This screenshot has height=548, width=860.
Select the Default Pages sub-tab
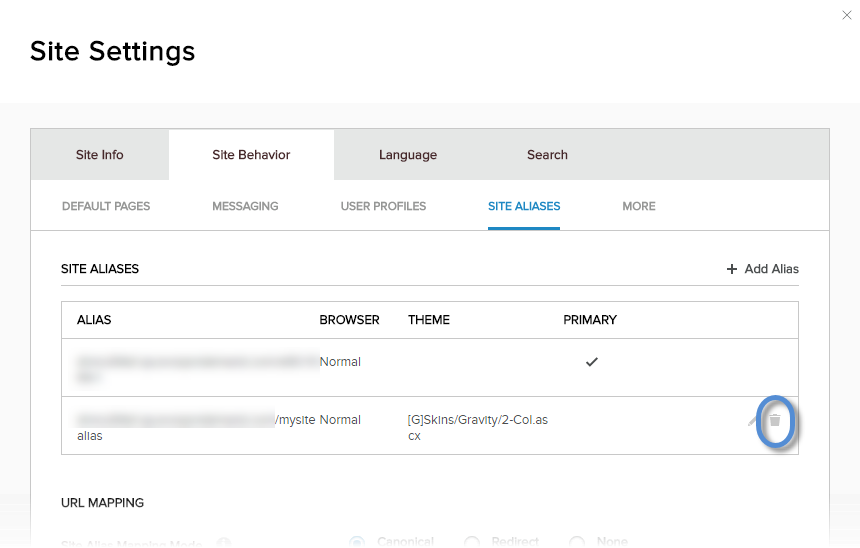pyautogui.click(x=106, y=206)
